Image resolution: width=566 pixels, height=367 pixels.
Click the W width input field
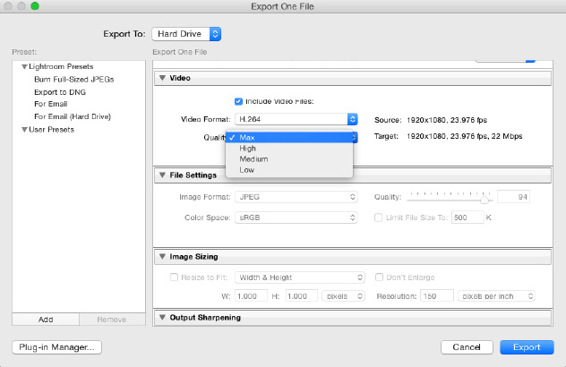tap(251, 296)
